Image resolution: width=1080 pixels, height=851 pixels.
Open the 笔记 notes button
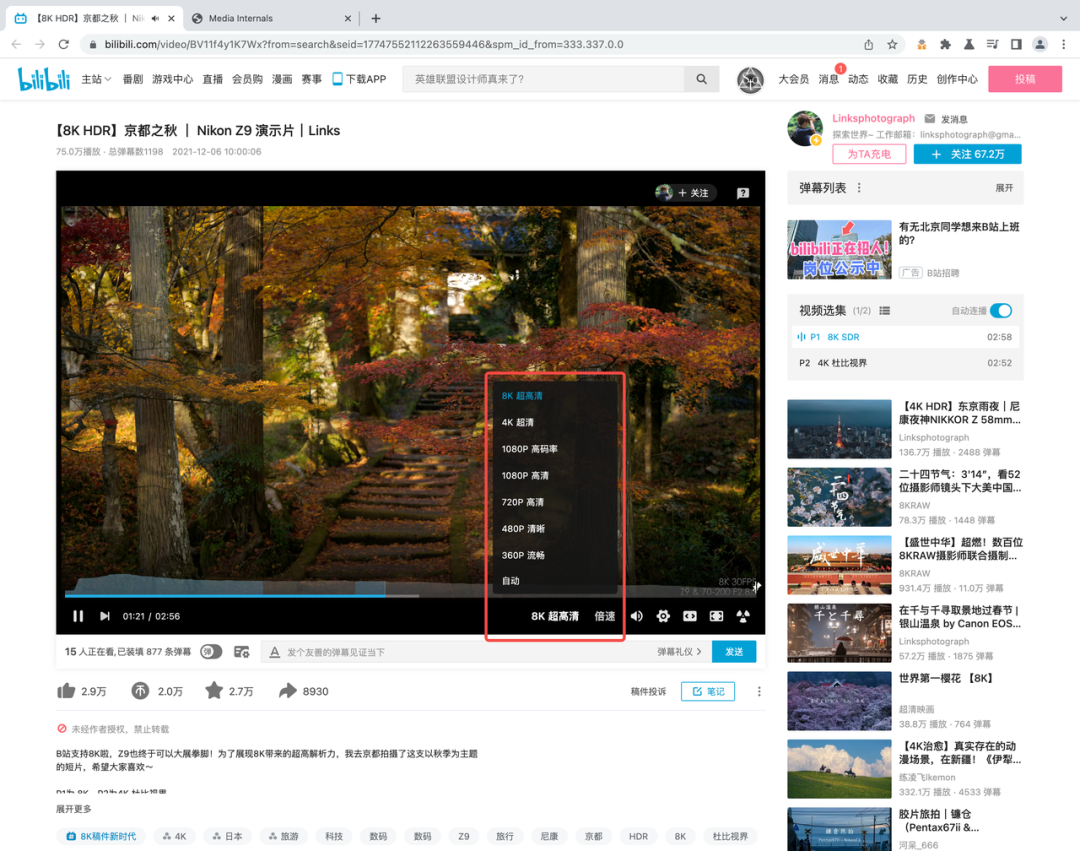pos(707,691)
